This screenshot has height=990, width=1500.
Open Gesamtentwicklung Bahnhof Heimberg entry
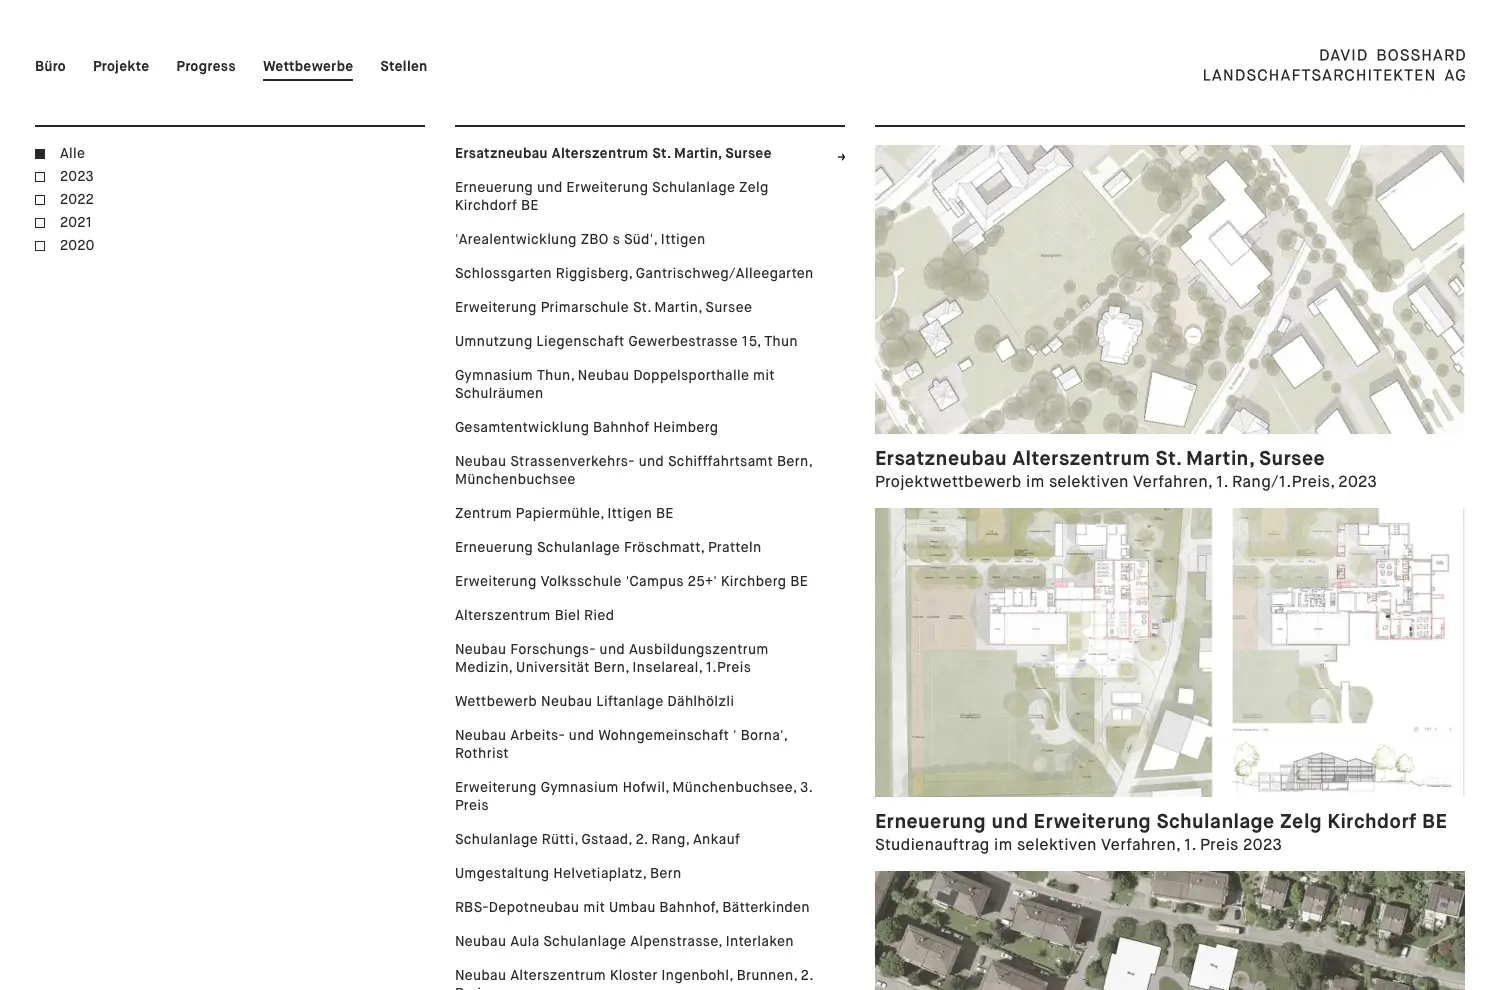(586, 428)
